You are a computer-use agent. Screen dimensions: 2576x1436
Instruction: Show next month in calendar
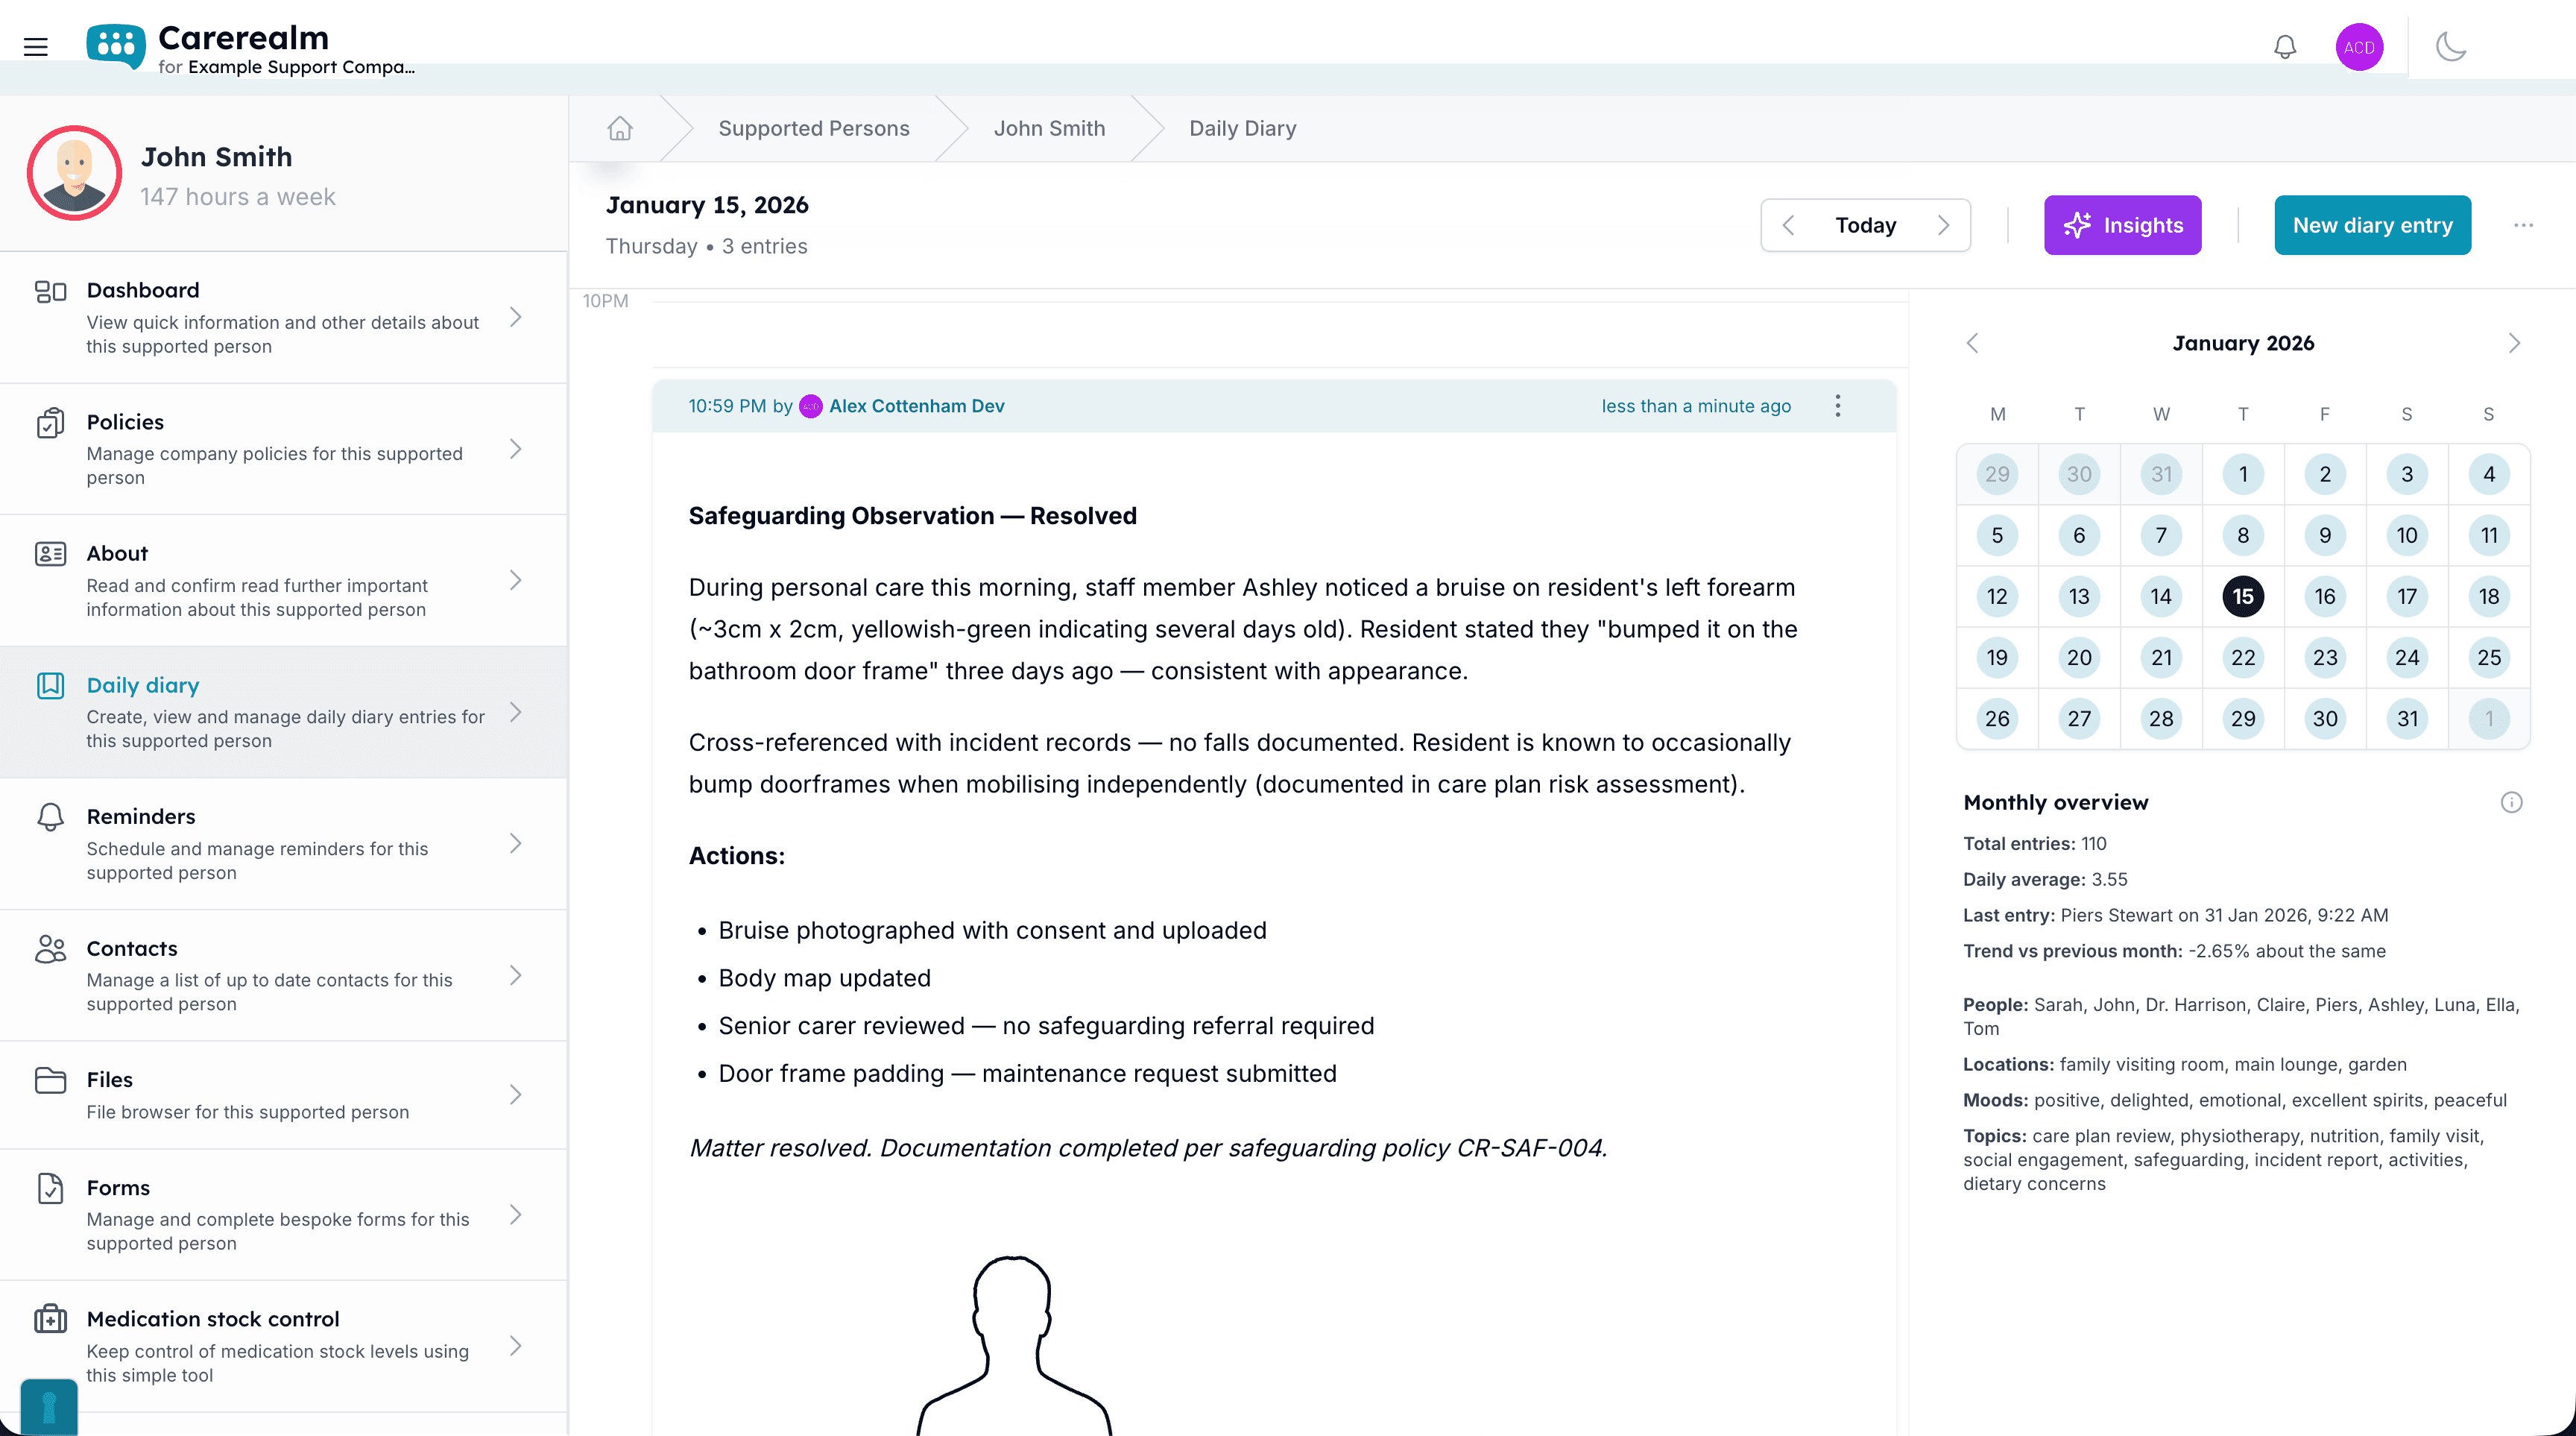[x=2514, y=343]
